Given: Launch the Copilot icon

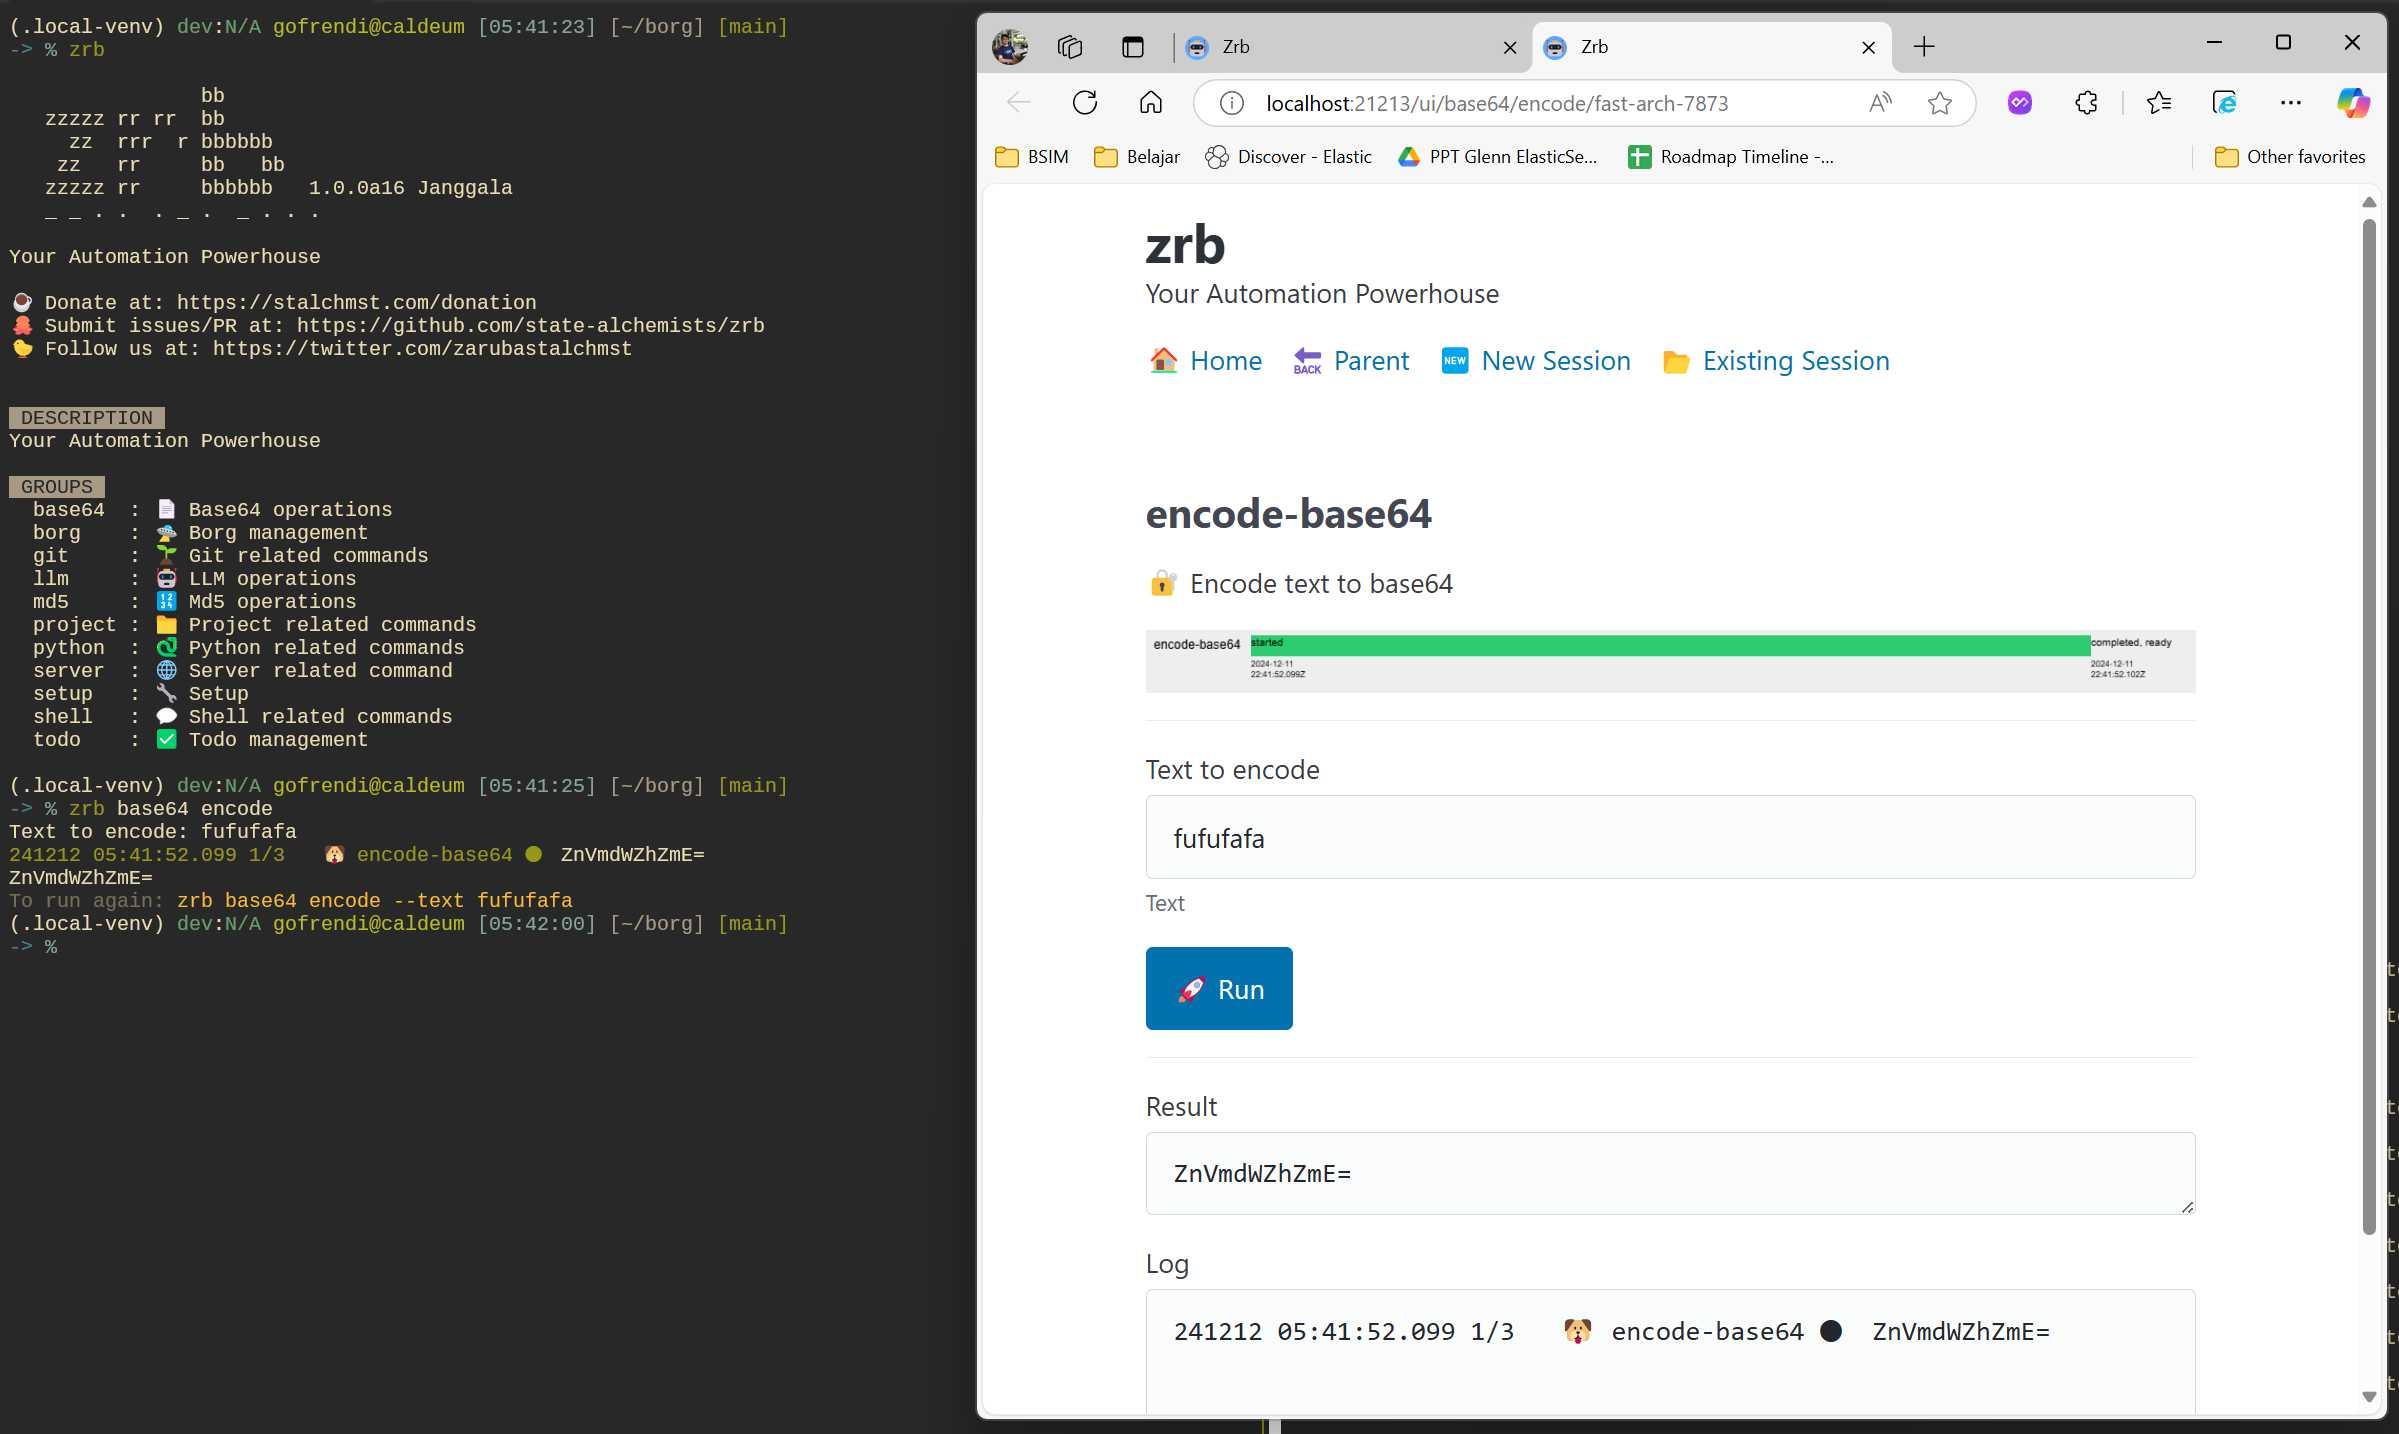Looking at the screenshot, I should (2352, 103).
